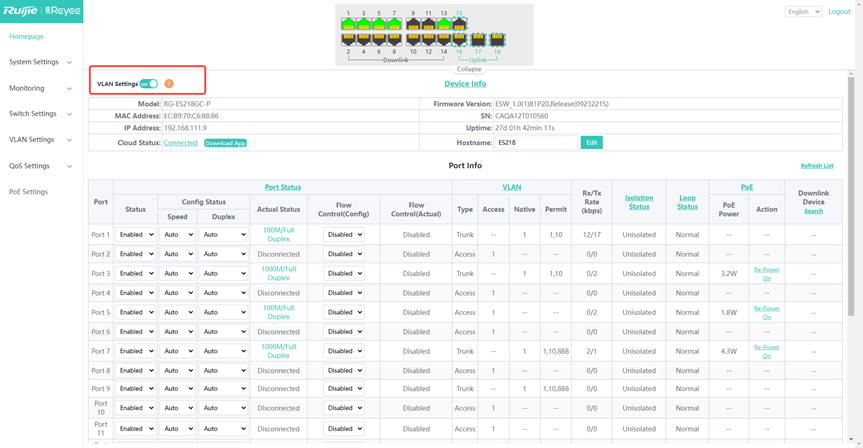863x448 pixels.
Task: Click the Download App button
Action: click(x=225, y=143)
